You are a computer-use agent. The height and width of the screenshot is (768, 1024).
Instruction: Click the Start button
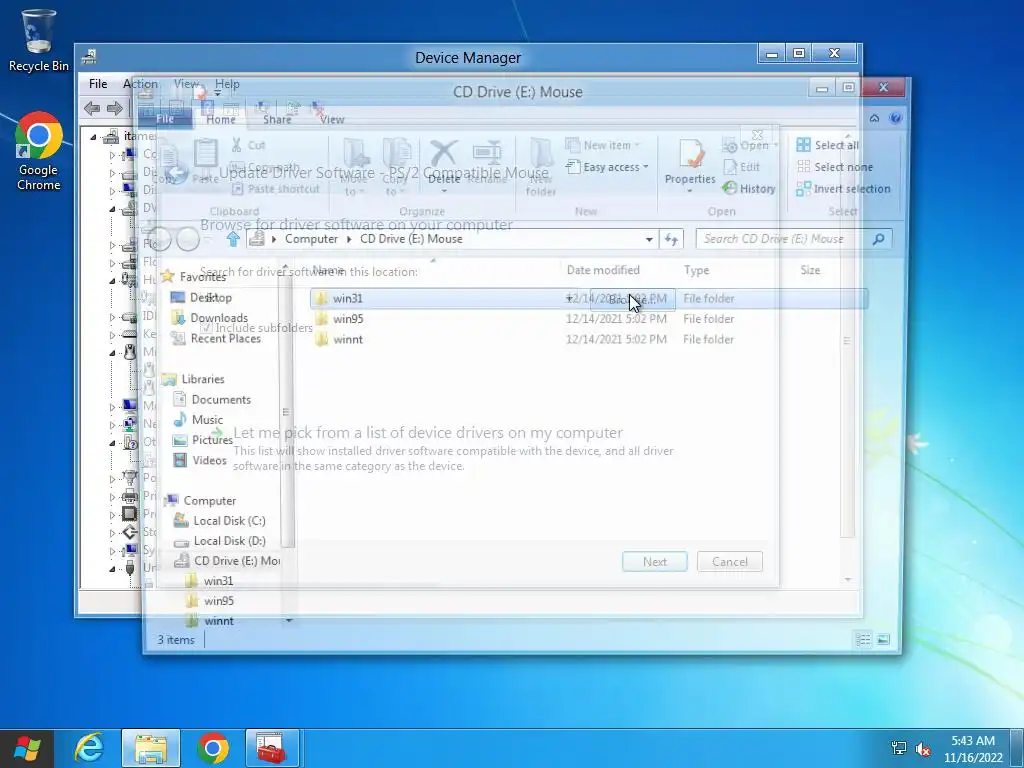tap(27, 748)
